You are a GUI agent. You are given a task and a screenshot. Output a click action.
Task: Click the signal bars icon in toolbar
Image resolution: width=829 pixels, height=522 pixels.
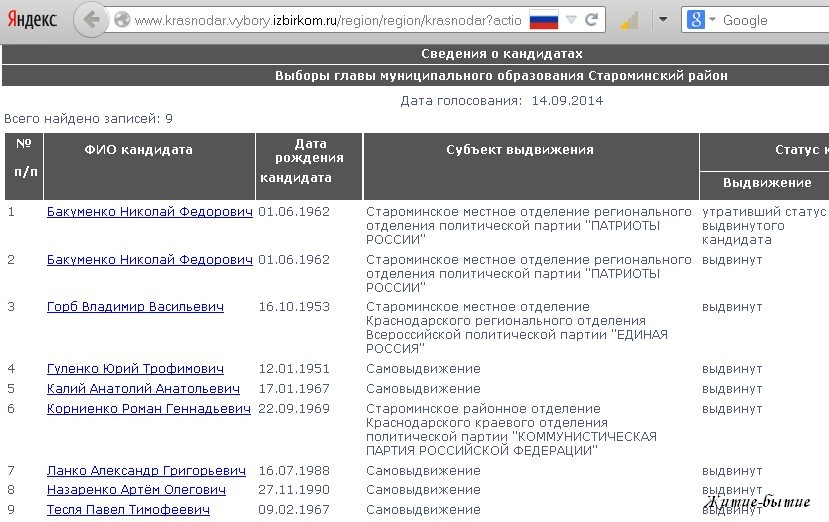tap(629, 21)
